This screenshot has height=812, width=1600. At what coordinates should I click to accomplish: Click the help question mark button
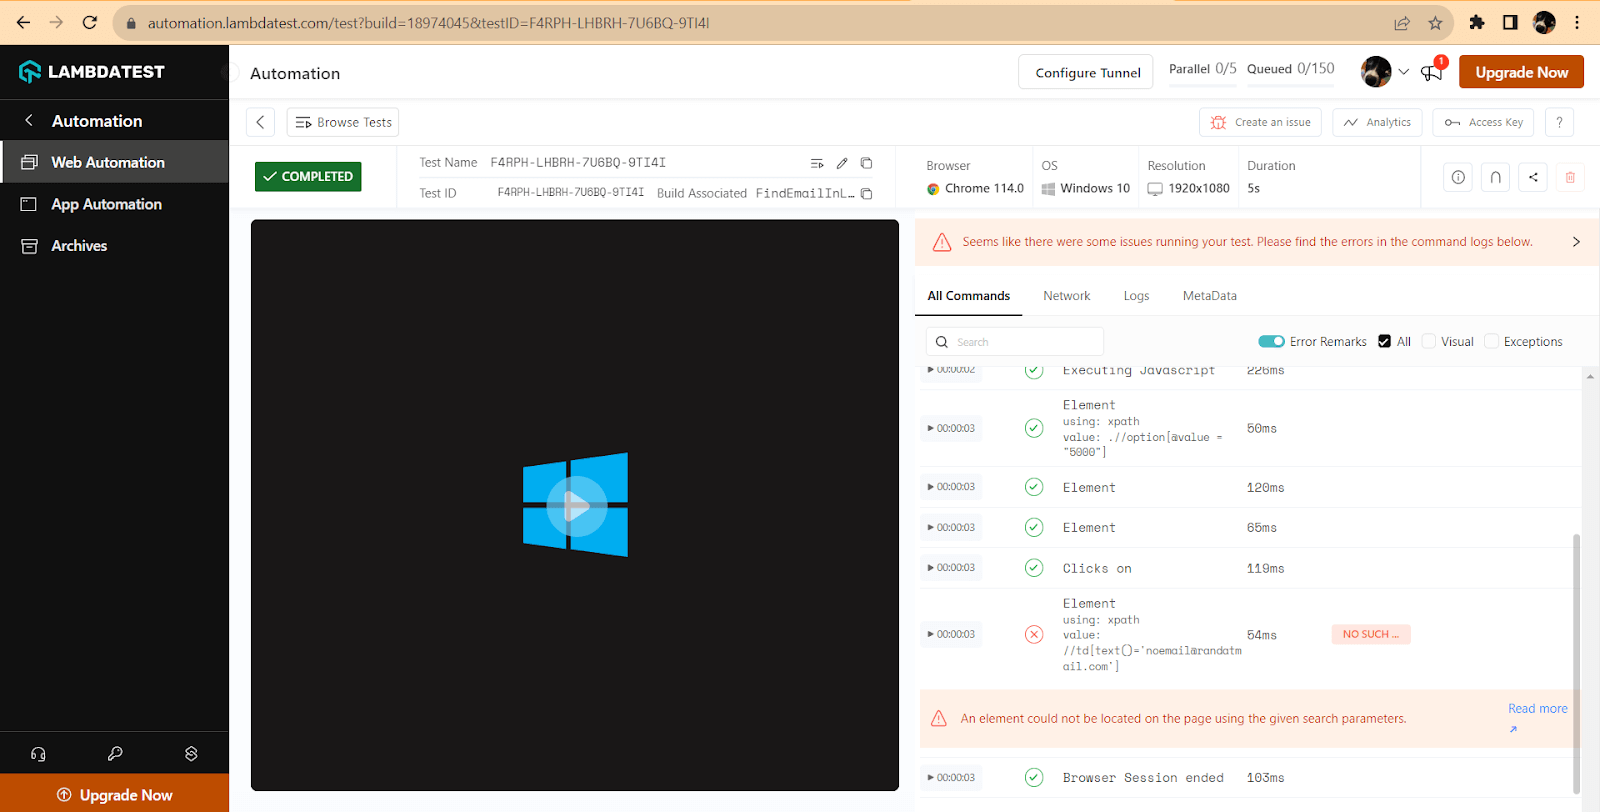[1559, 122]
